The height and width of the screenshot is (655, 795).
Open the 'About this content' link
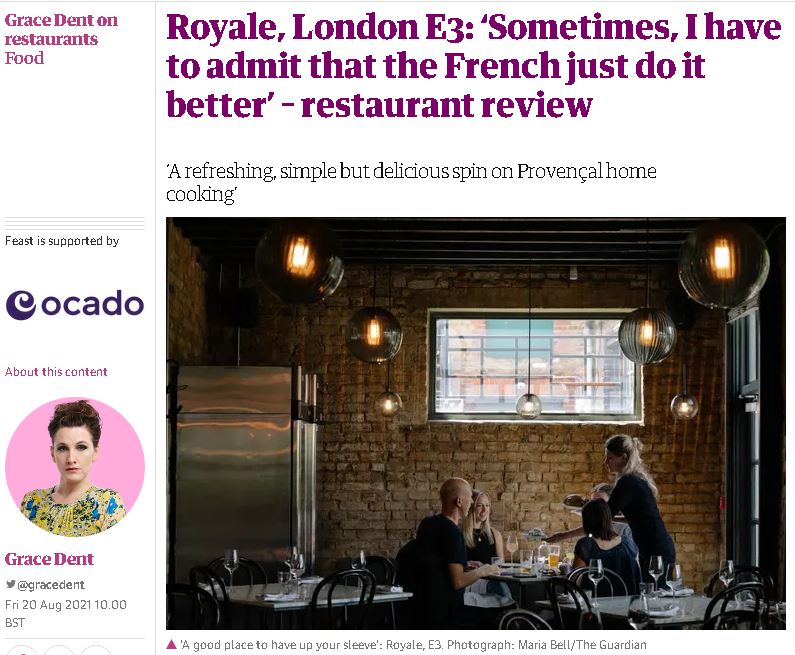(56, 372)
